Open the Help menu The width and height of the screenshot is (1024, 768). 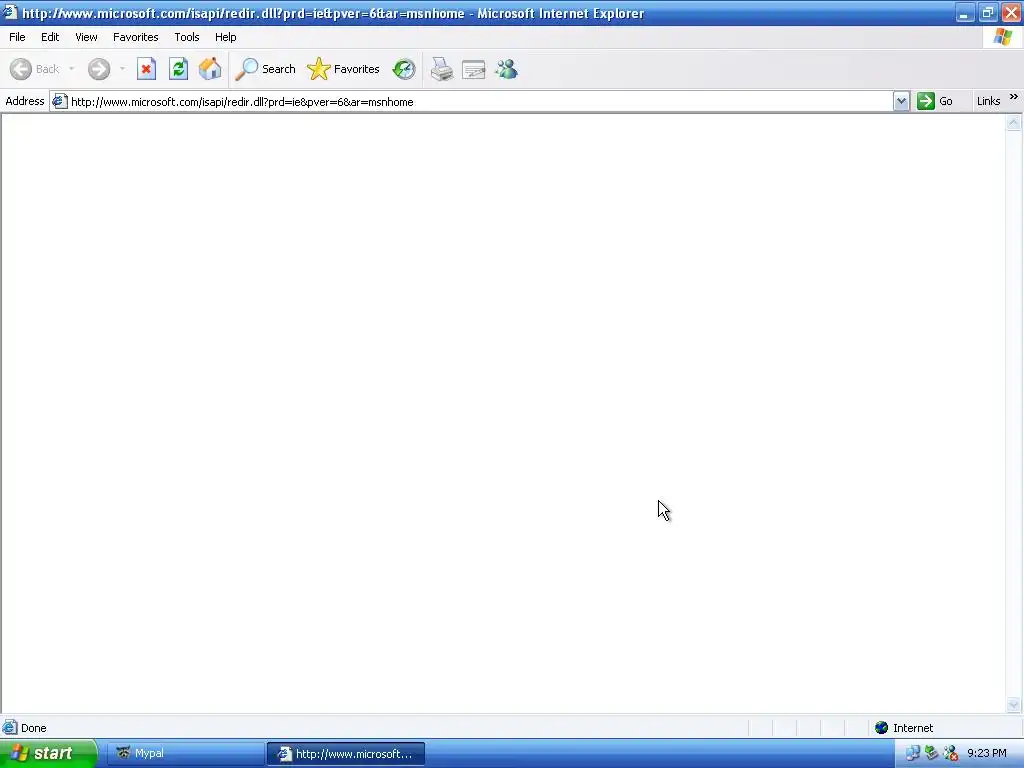tap(225, 37)
